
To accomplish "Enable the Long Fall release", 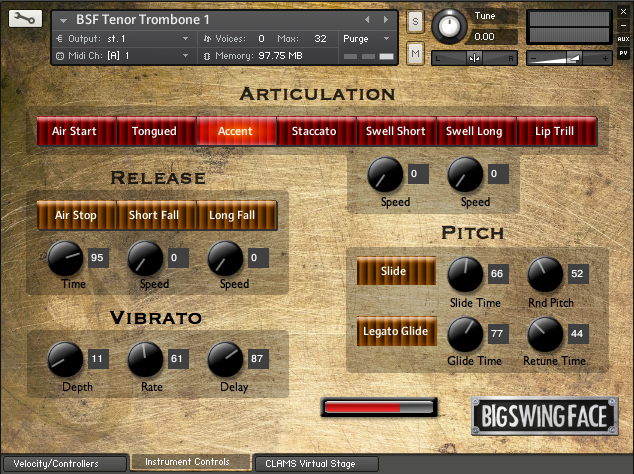I will click(237, 215).
